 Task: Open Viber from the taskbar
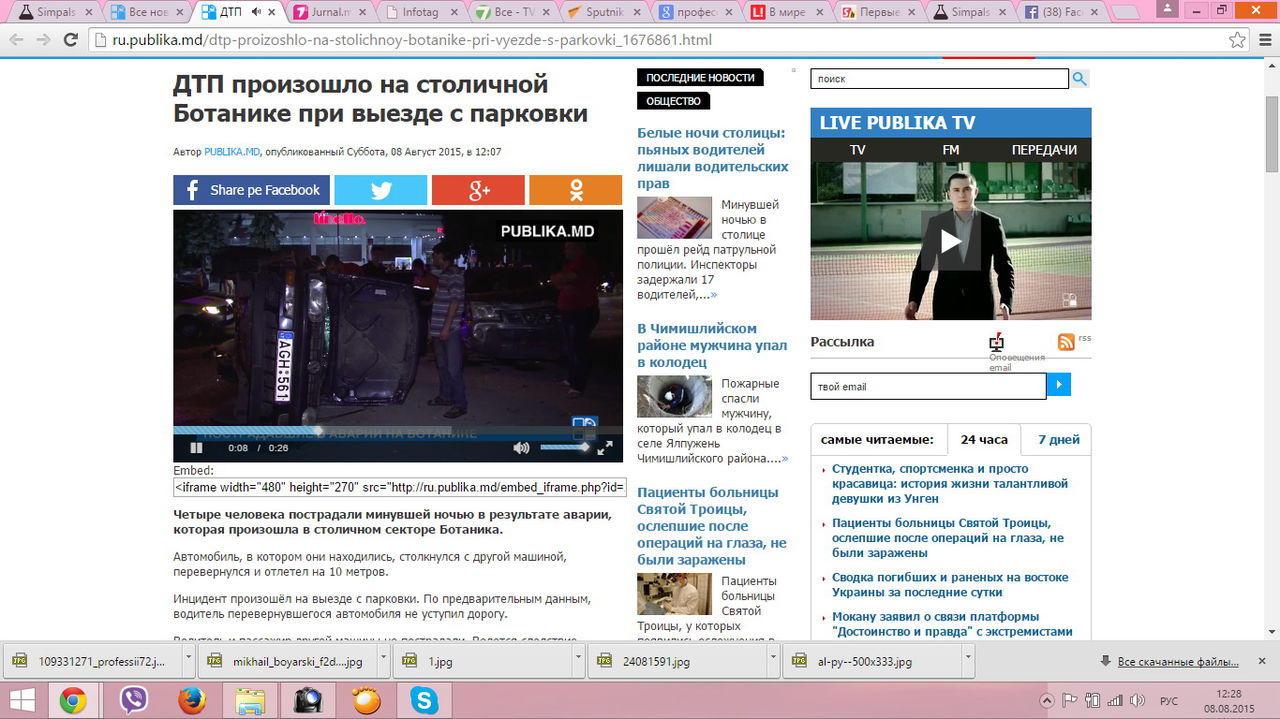tap(133, 700)
